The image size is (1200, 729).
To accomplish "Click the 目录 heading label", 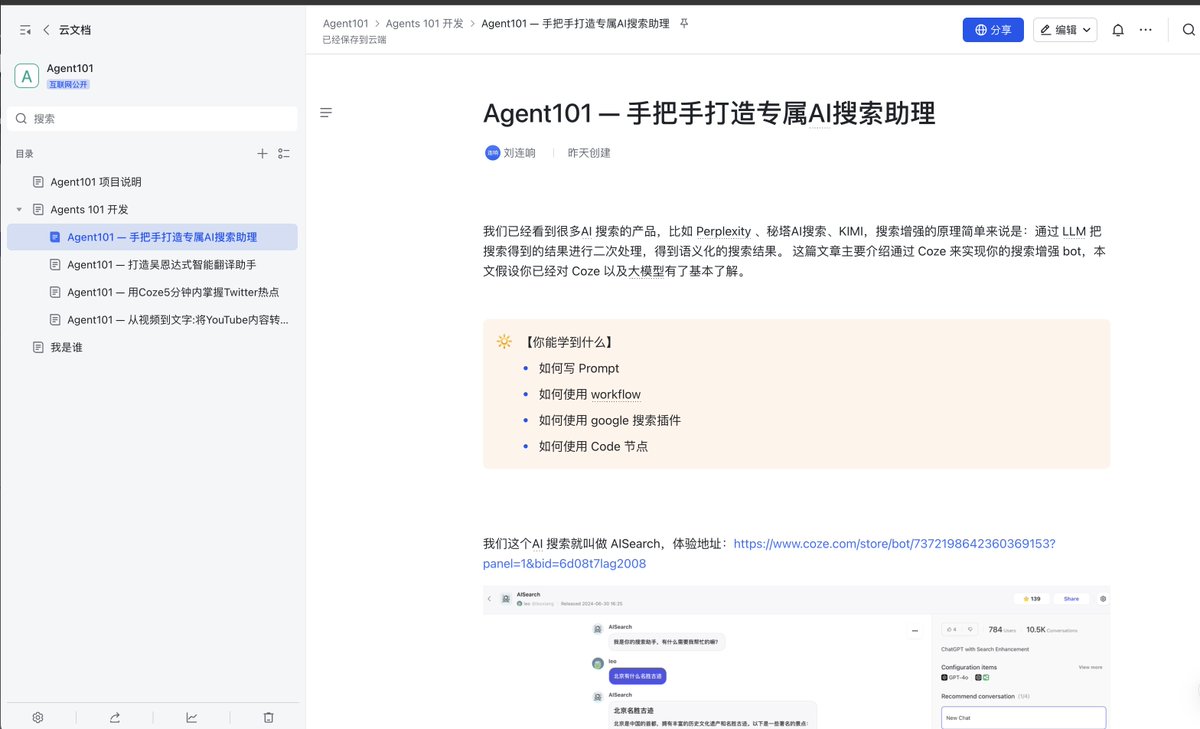I will 24,153.
